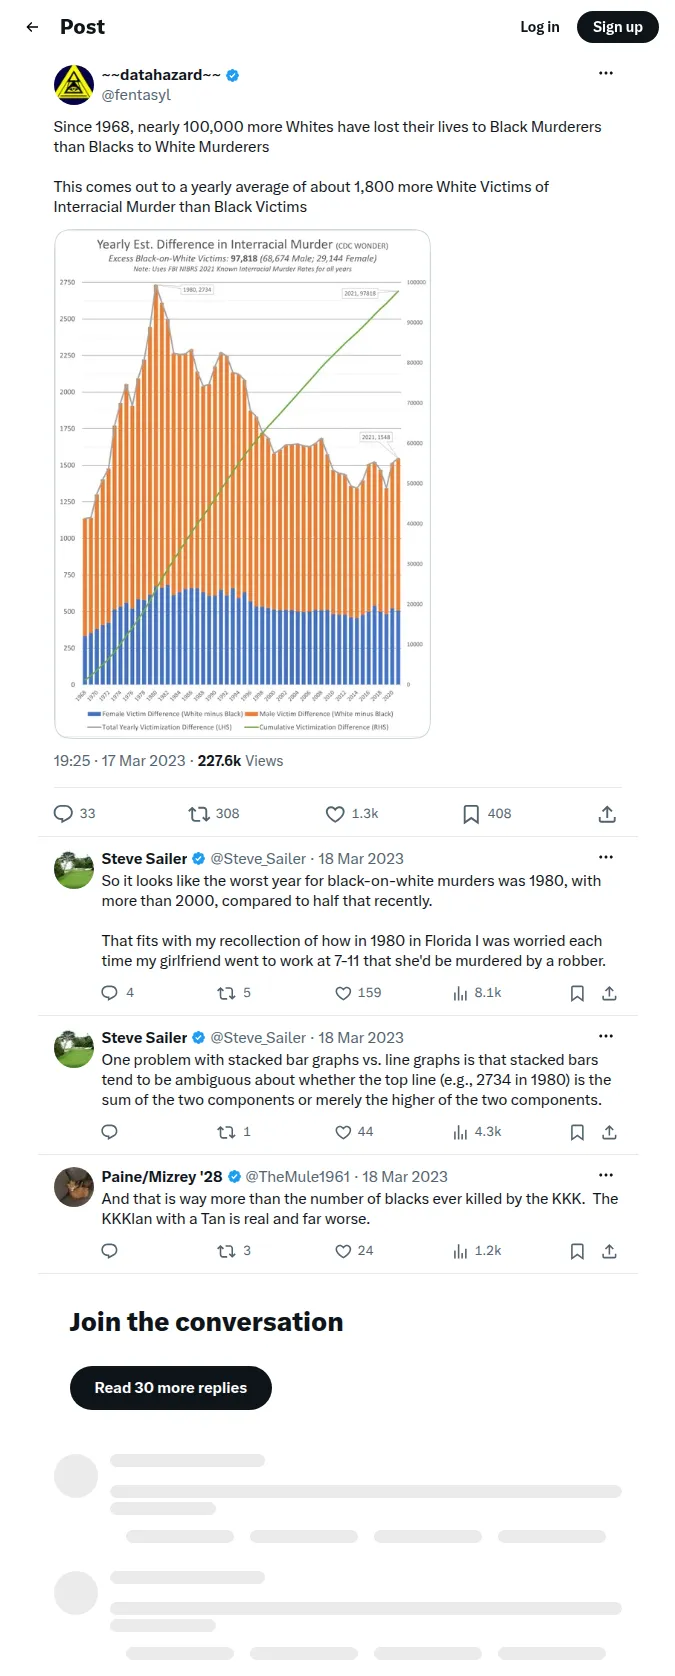Reply to the main post via comment icon

point(63,814)
